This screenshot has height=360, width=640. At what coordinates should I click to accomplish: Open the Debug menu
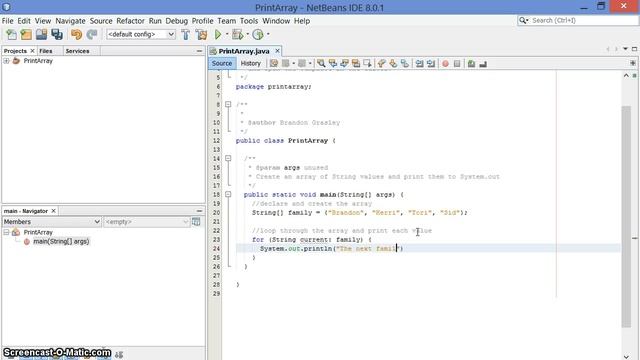[176, 21]
